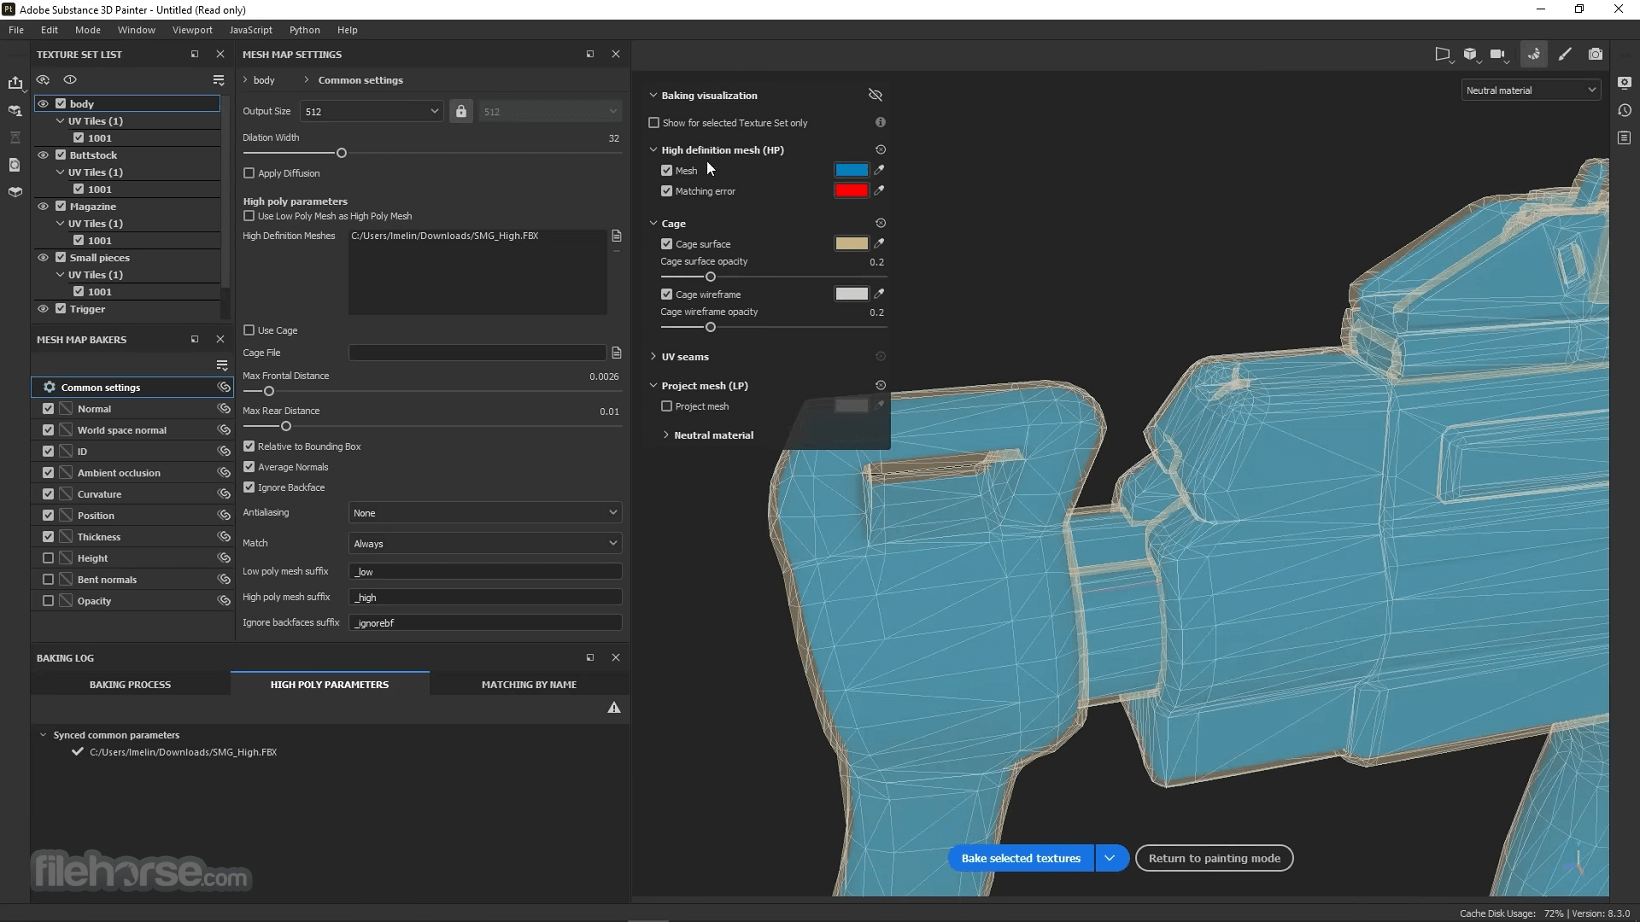1640x922 pixels.
Task: Open the Viewport menu
Action: coord(192,30)
